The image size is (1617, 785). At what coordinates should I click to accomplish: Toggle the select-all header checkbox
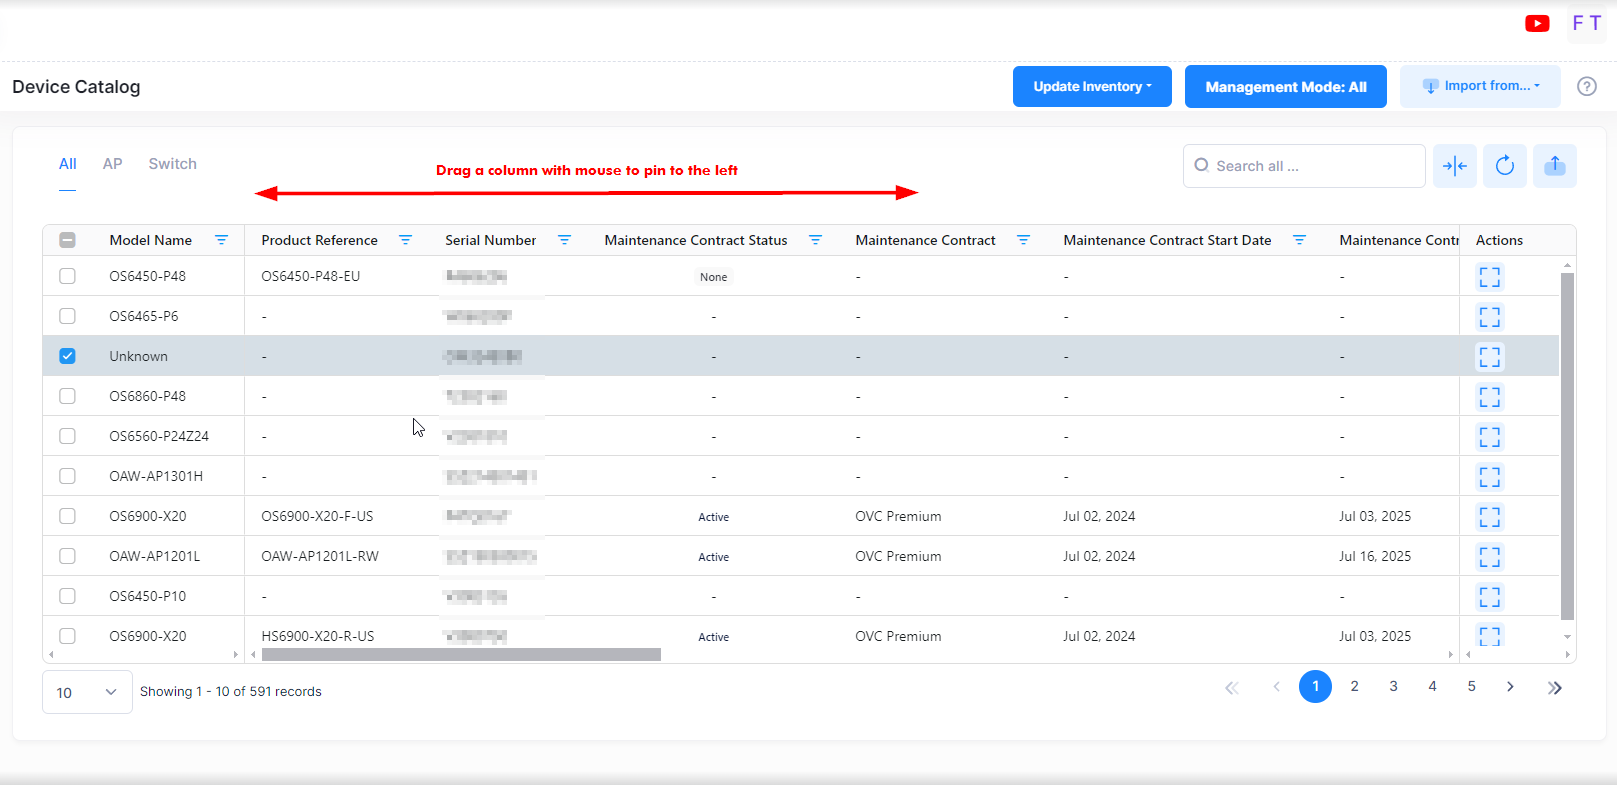[x=67, y=240]
